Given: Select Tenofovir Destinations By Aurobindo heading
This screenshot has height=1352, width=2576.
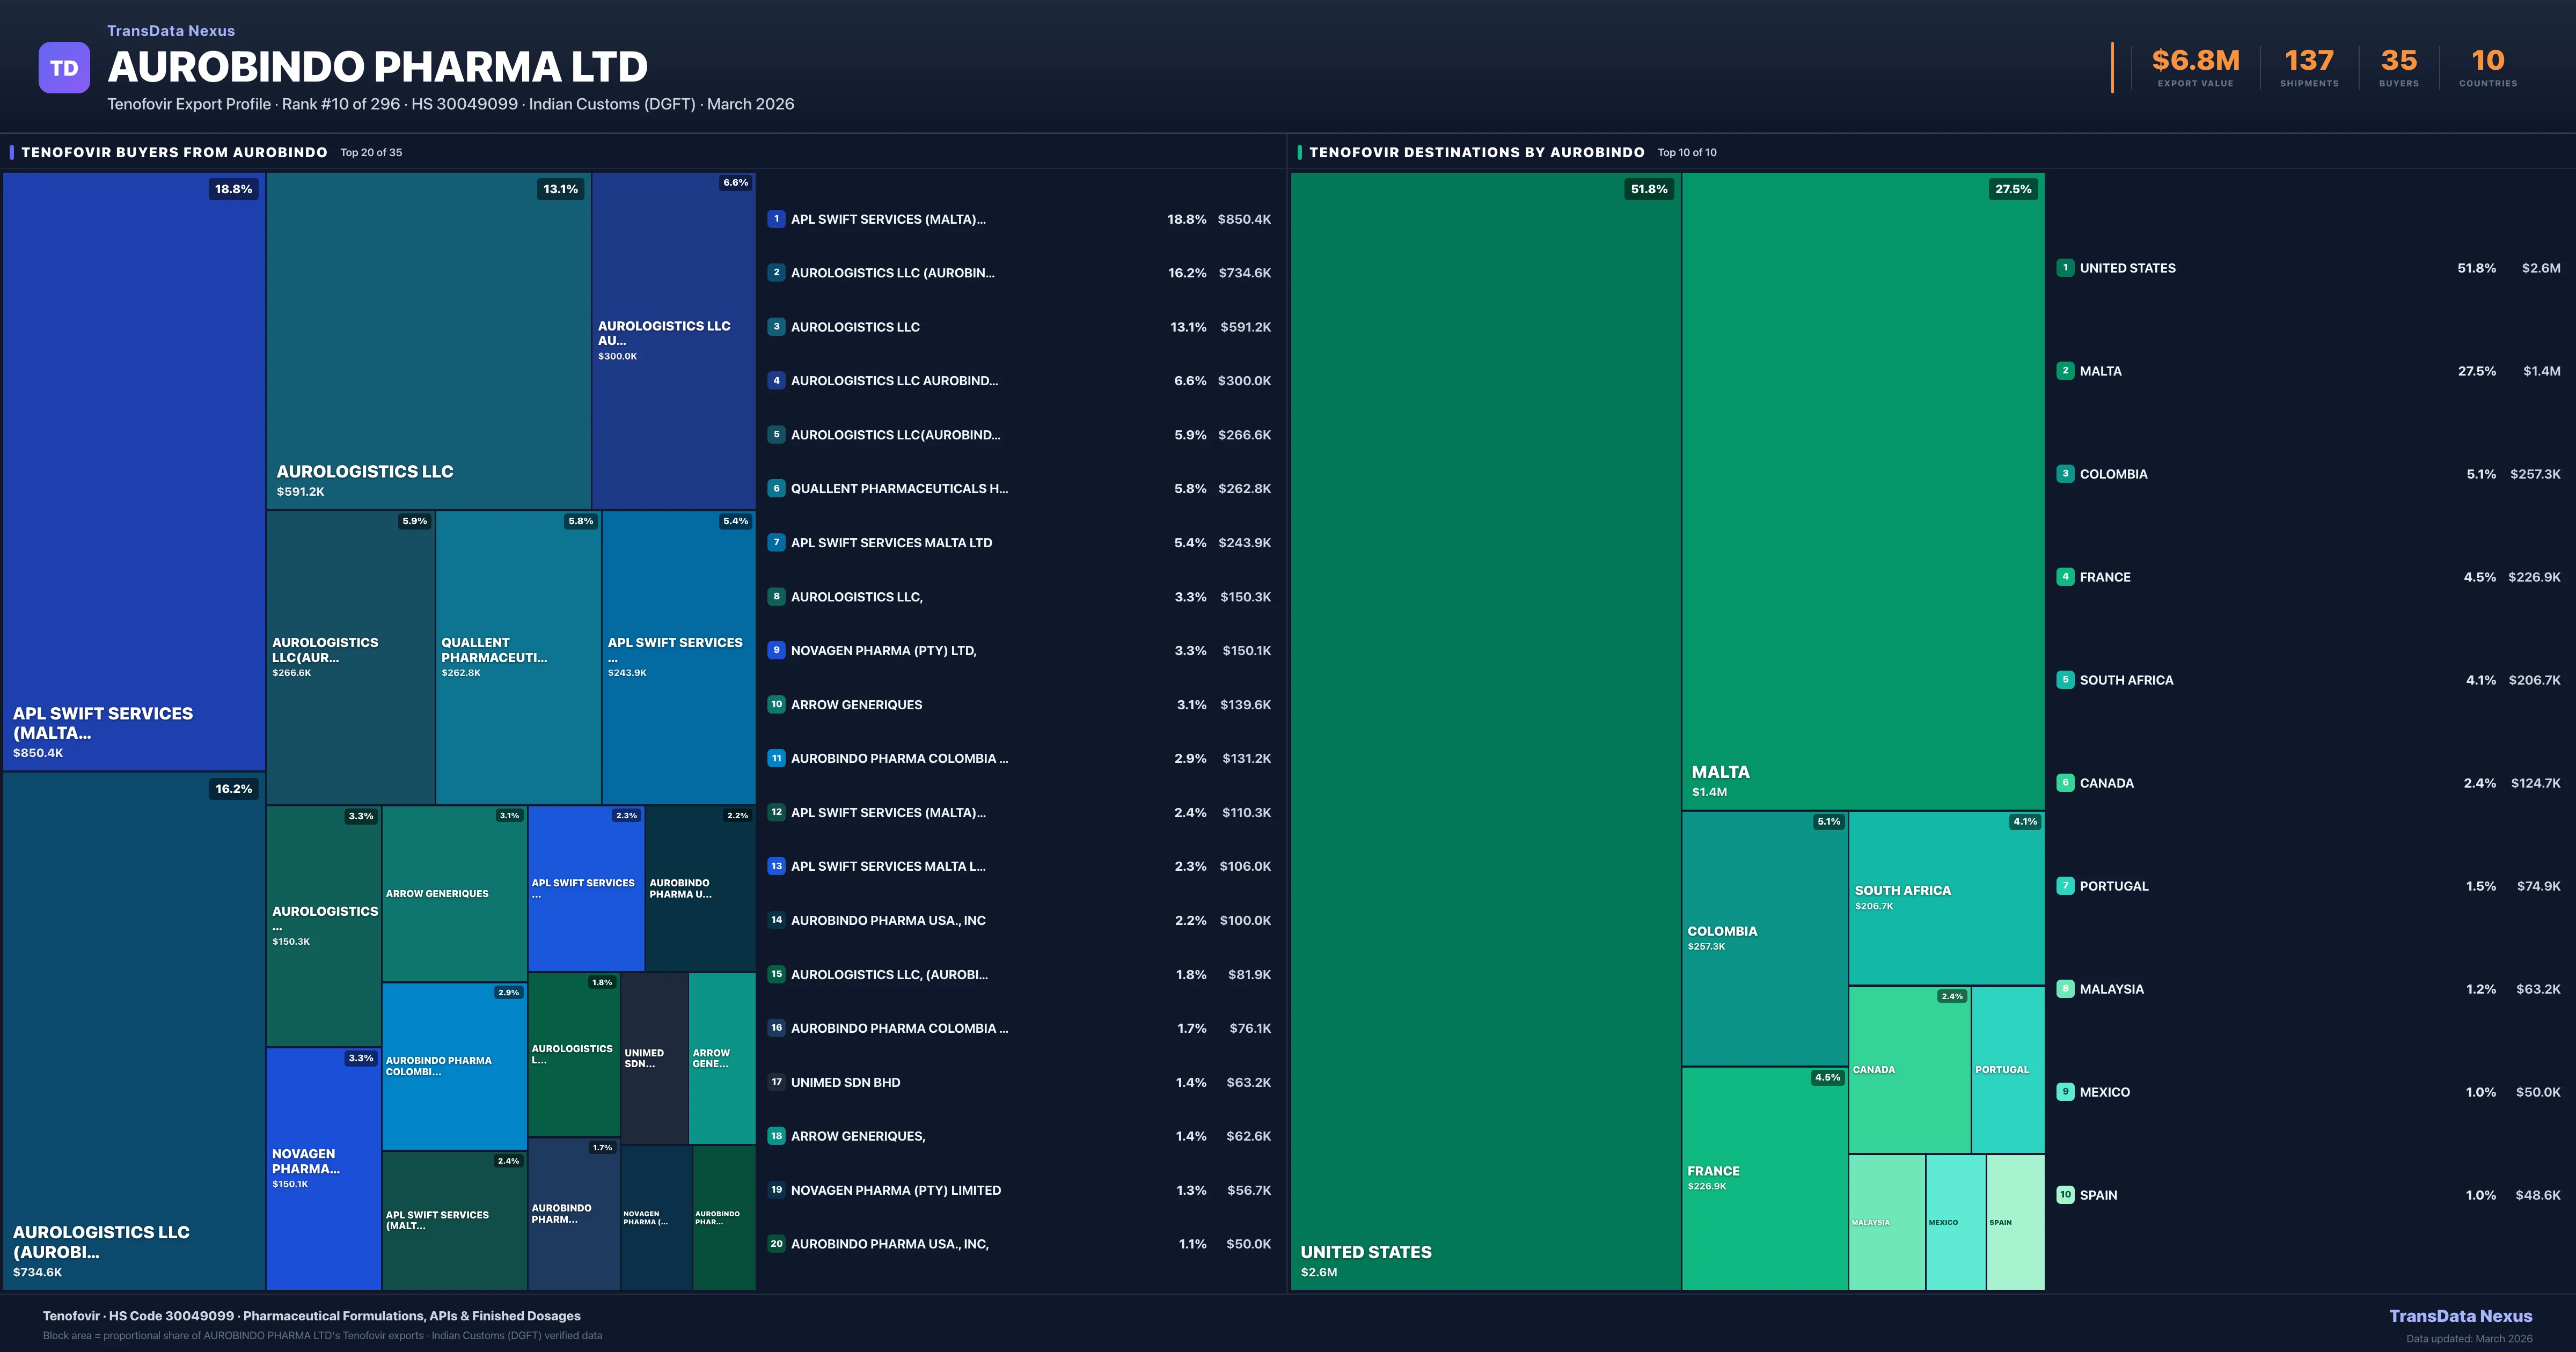Looking at the screenshot, I should [x=1476, y=152].
